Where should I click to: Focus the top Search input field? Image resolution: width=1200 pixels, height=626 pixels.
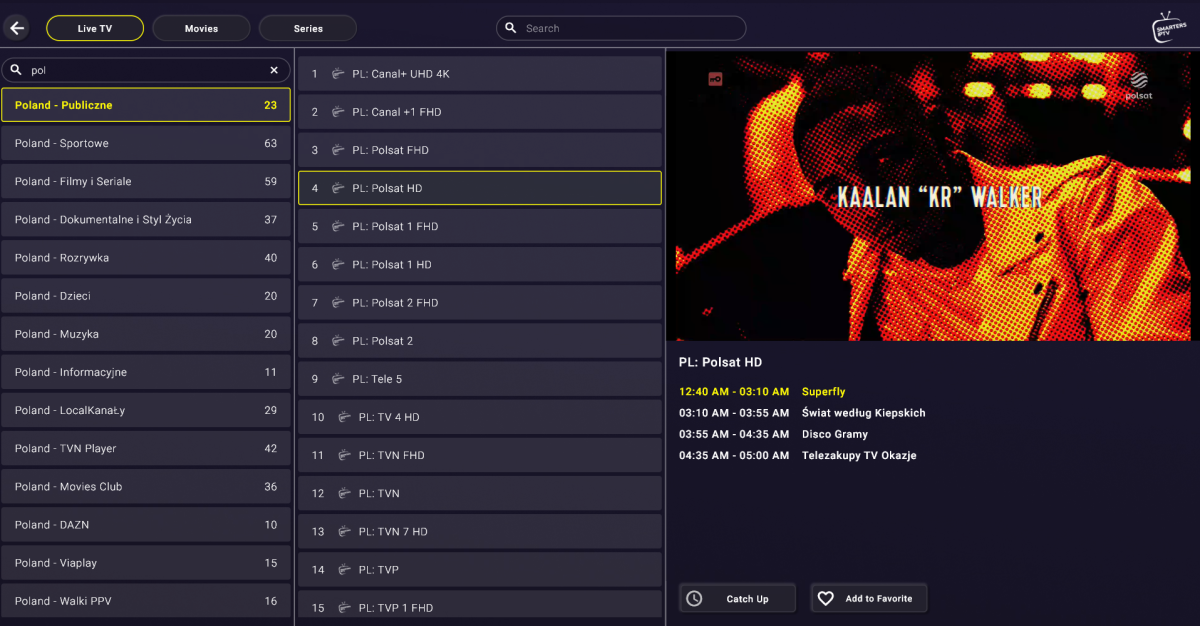(630, 28)
